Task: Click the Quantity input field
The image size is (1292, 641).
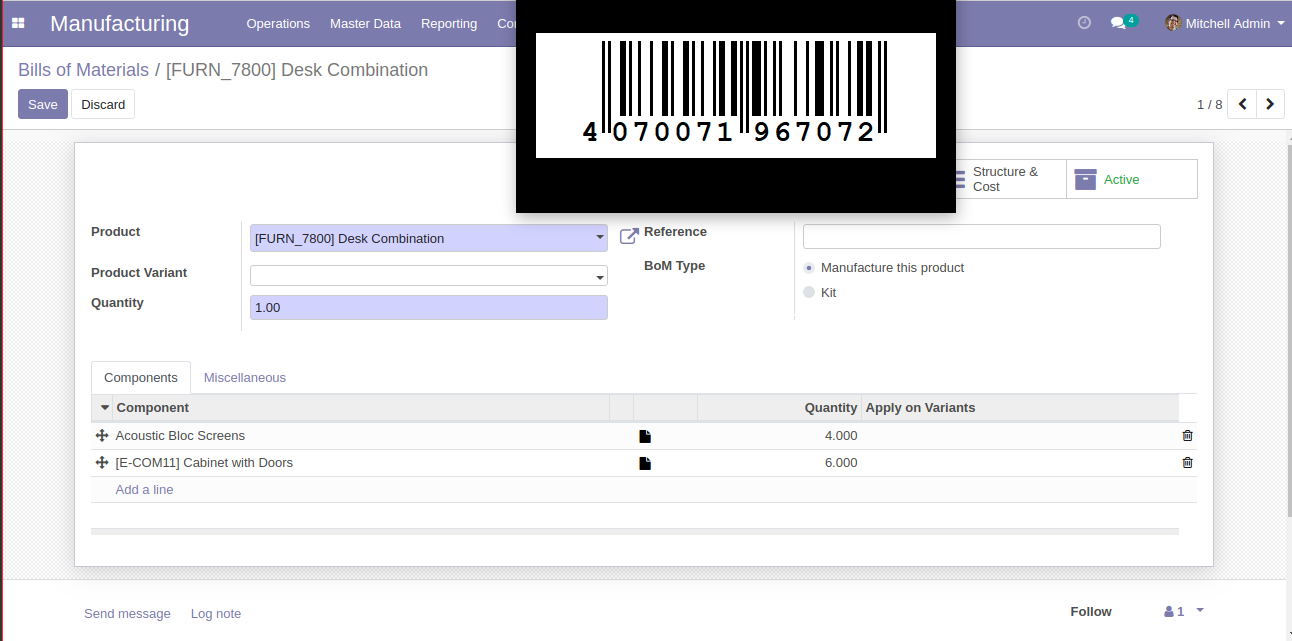Action: 429,308
